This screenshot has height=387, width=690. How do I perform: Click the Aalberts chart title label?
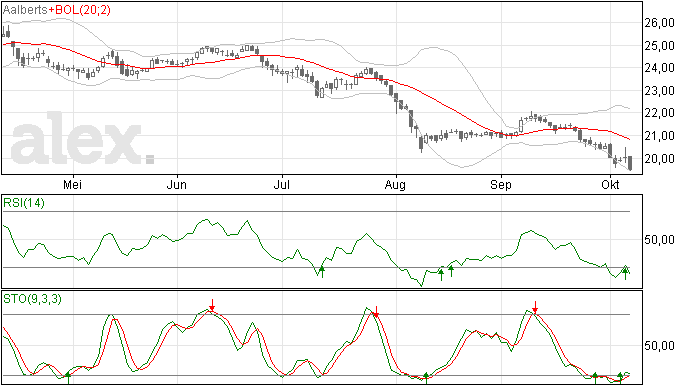(x=25, y=10)
